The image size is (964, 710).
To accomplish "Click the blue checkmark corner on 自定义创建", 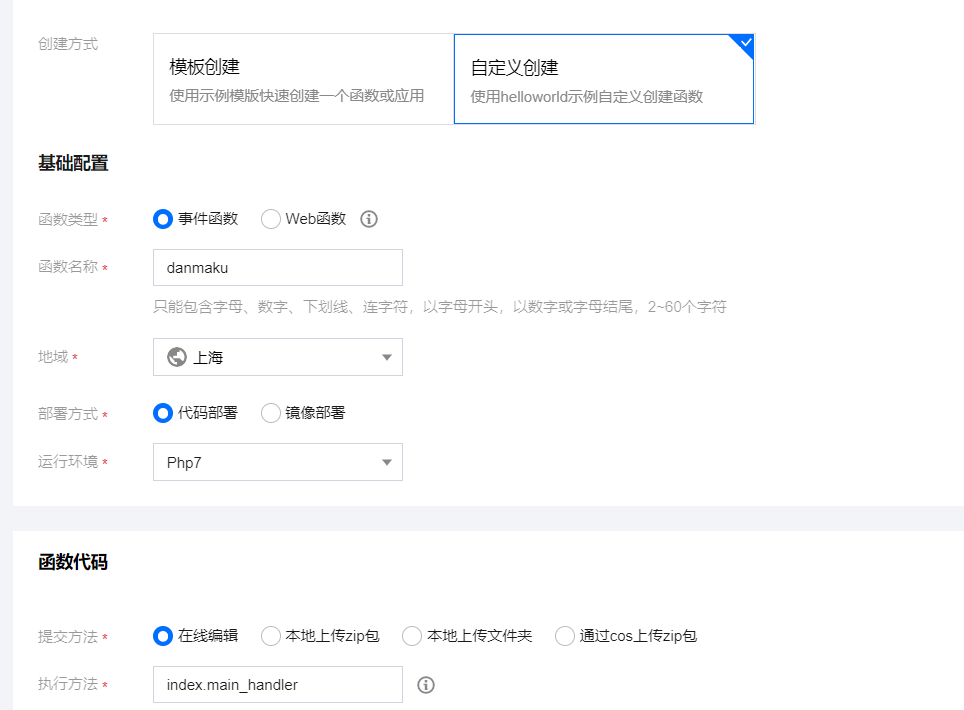I will pyautogui.click(x=743, y=44).
